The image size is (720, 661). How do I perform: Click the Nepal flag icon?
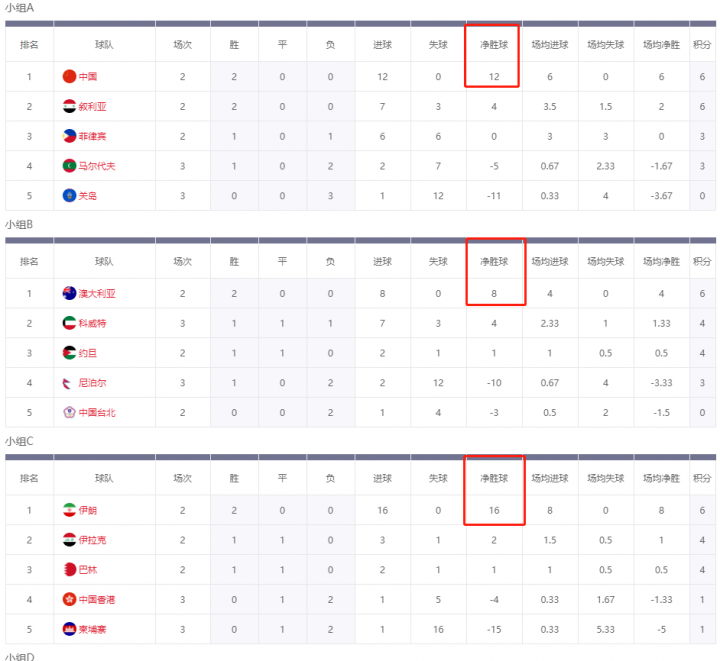click(69, 383)
